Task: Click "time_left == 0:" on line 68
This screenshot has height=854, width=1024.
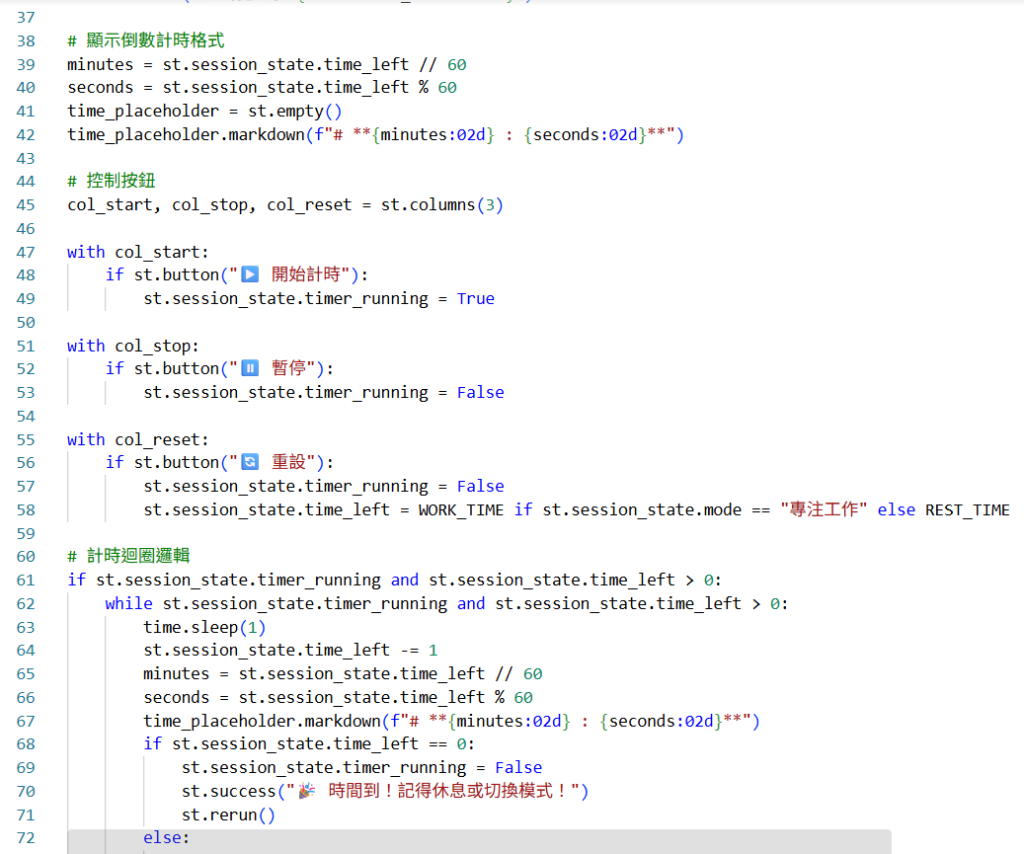Action: click(x=404, y=744)
